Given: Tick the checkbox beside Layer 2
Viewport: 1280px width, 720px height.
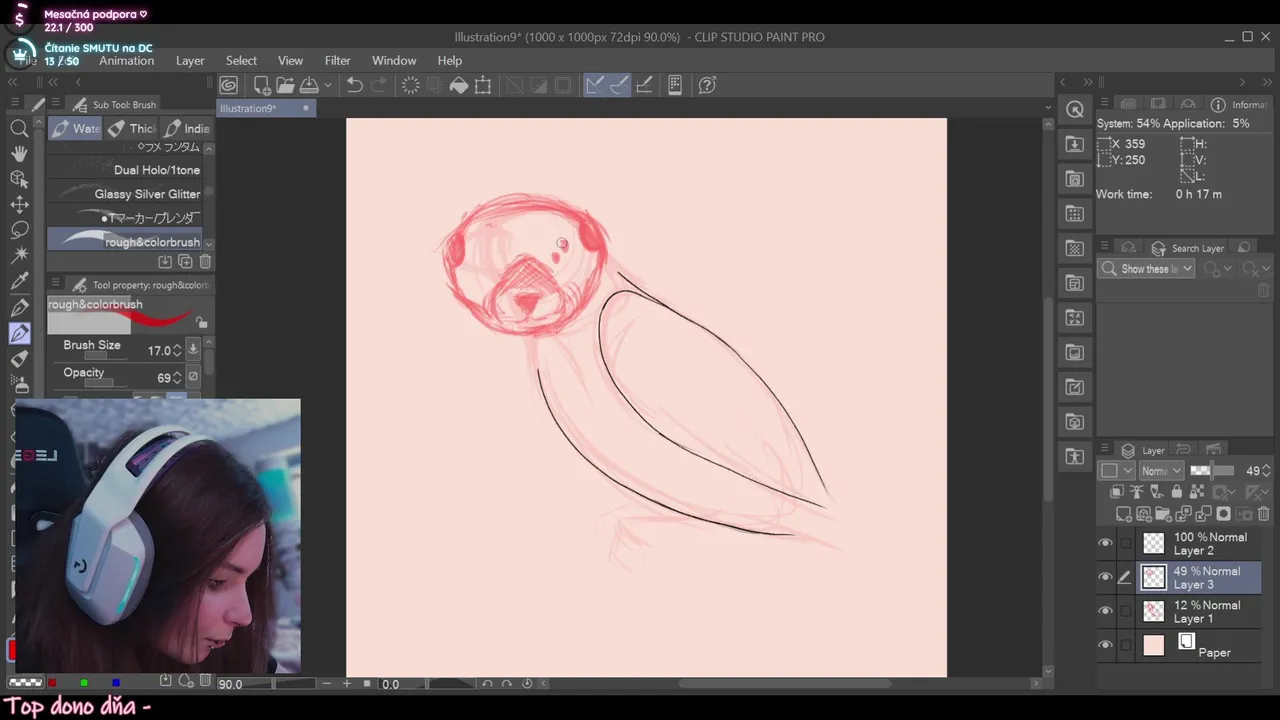Looking at the screenshot, I should pos(1126,543).
